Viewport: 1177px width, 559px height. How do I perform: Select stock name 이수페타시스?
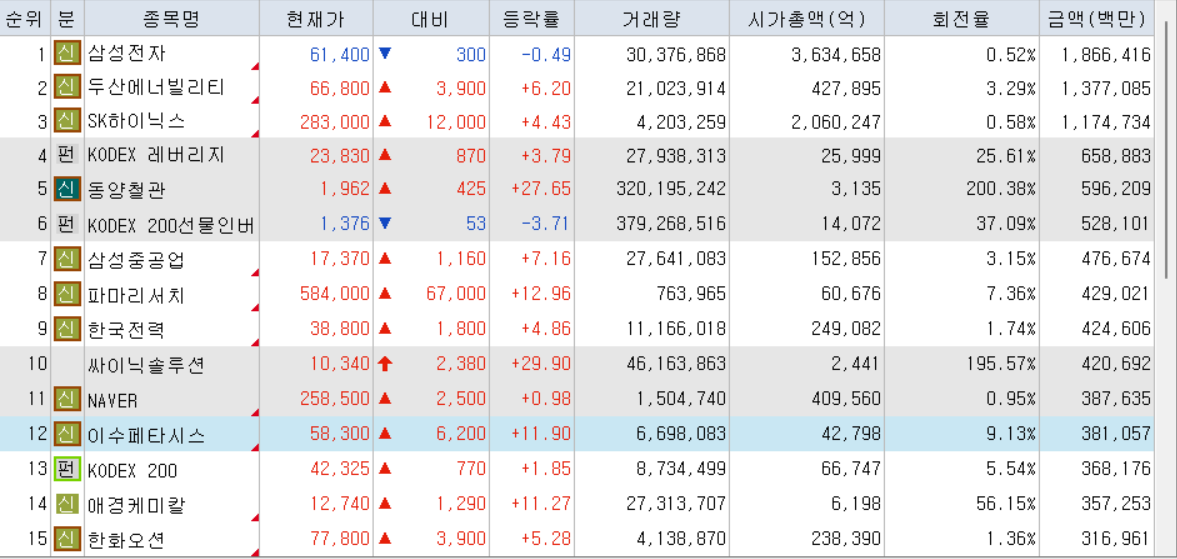[x=146, y=435]
